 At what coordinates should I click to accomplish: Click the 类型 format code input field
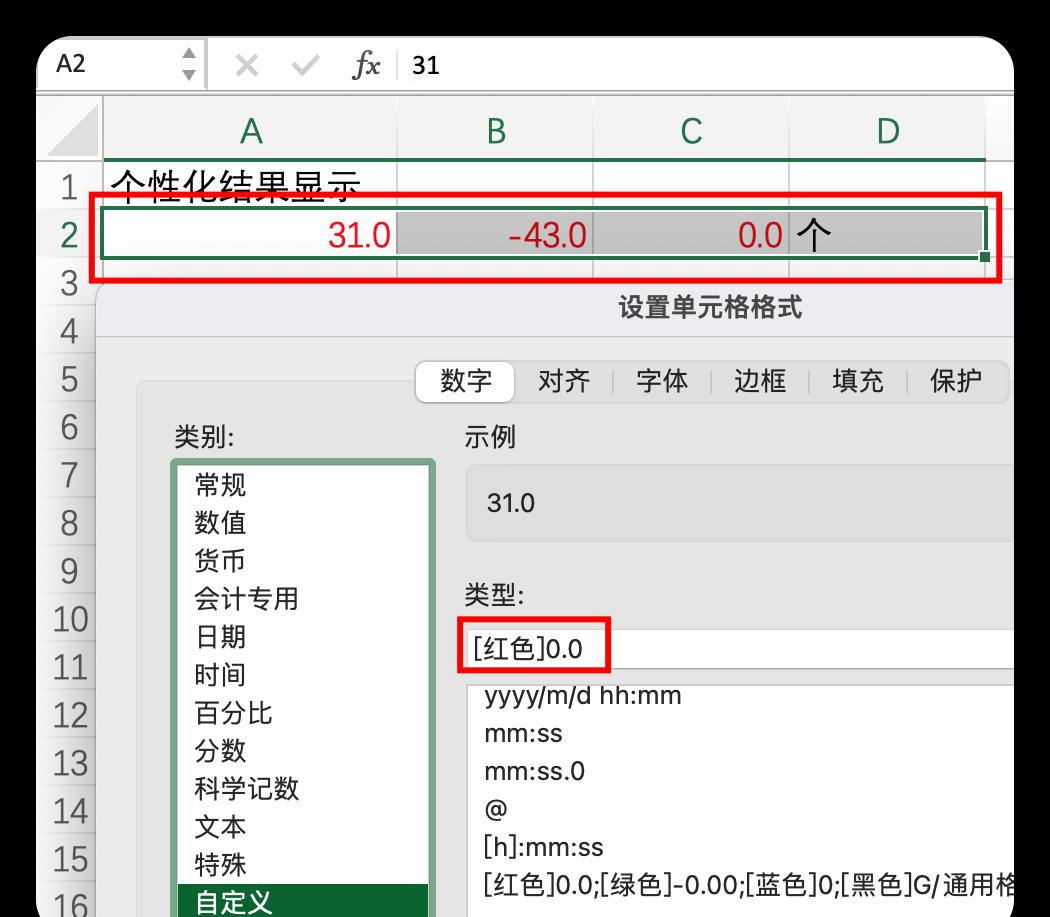(x=740, y=648)
